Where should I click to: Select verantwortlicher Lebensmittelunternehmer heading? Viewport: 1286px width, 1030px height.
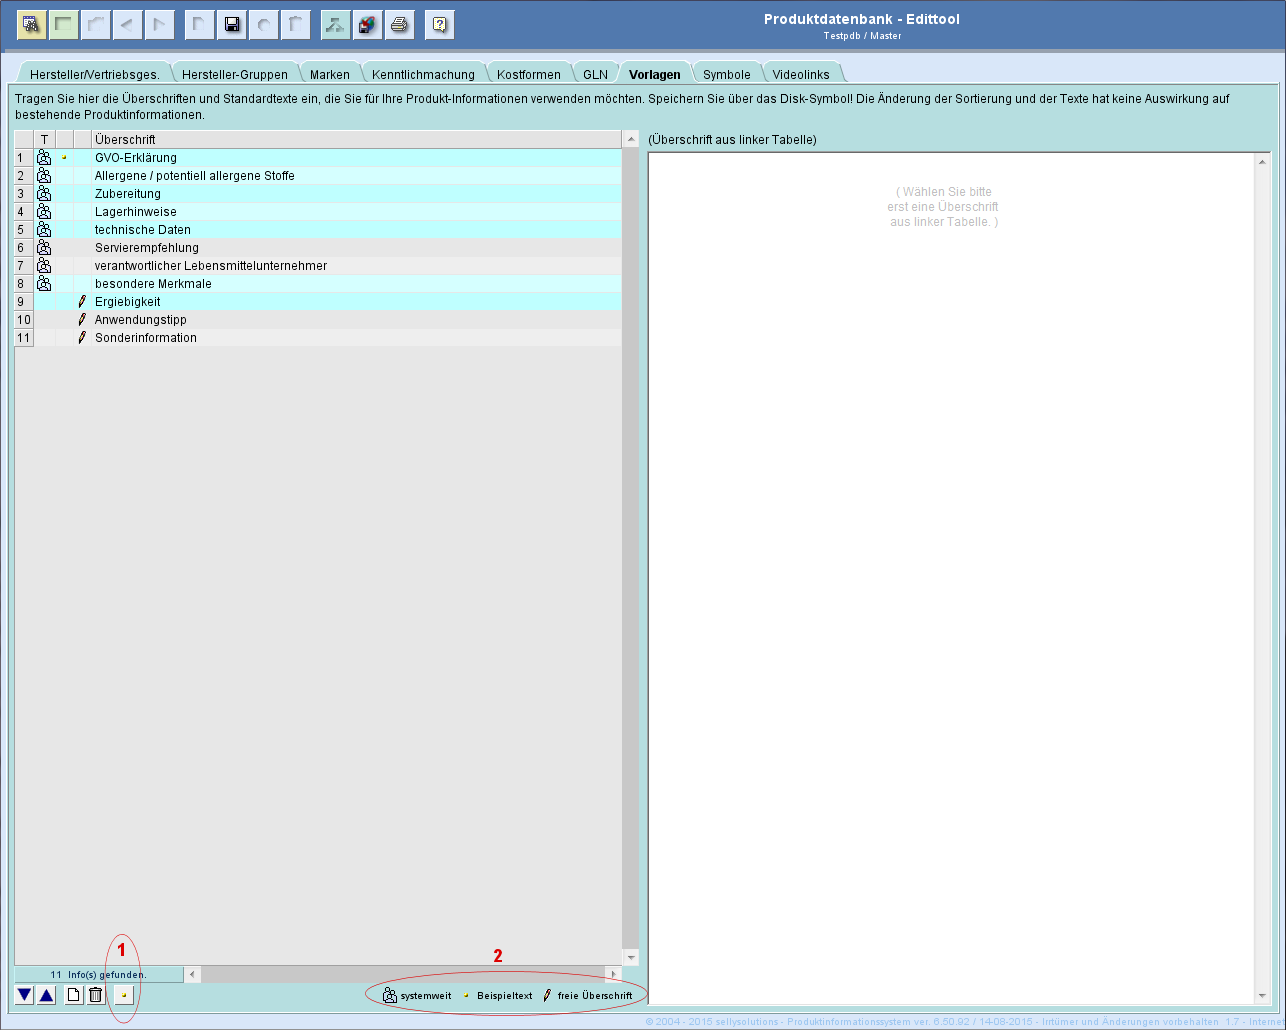[x=211, y=266]
